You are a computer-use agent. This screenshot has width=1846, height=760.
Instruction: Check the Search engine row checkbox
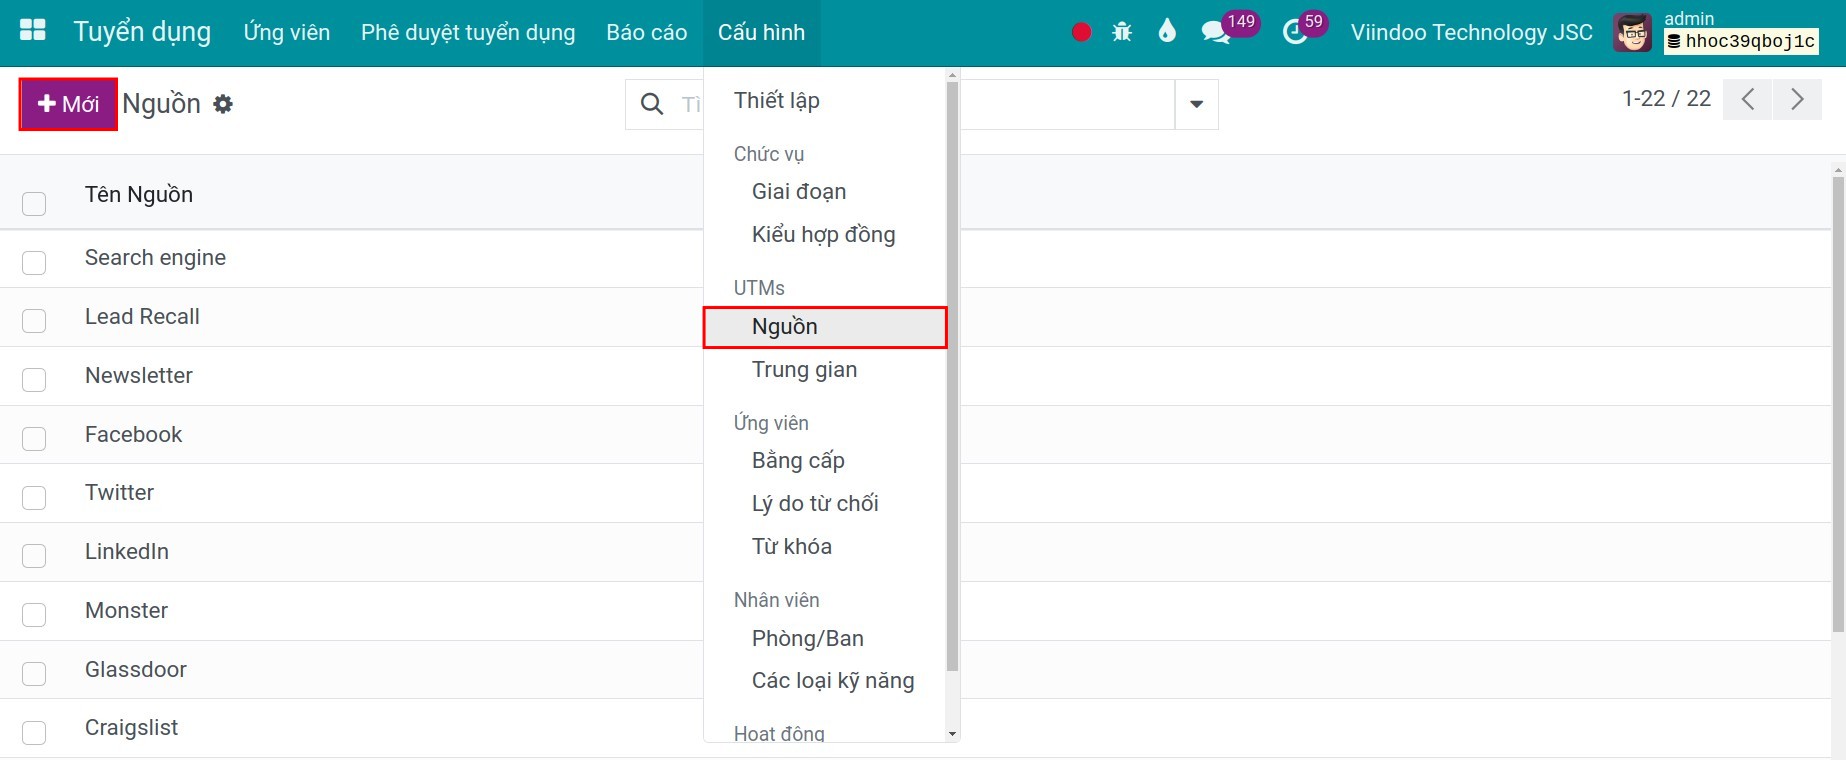point(34,263)
